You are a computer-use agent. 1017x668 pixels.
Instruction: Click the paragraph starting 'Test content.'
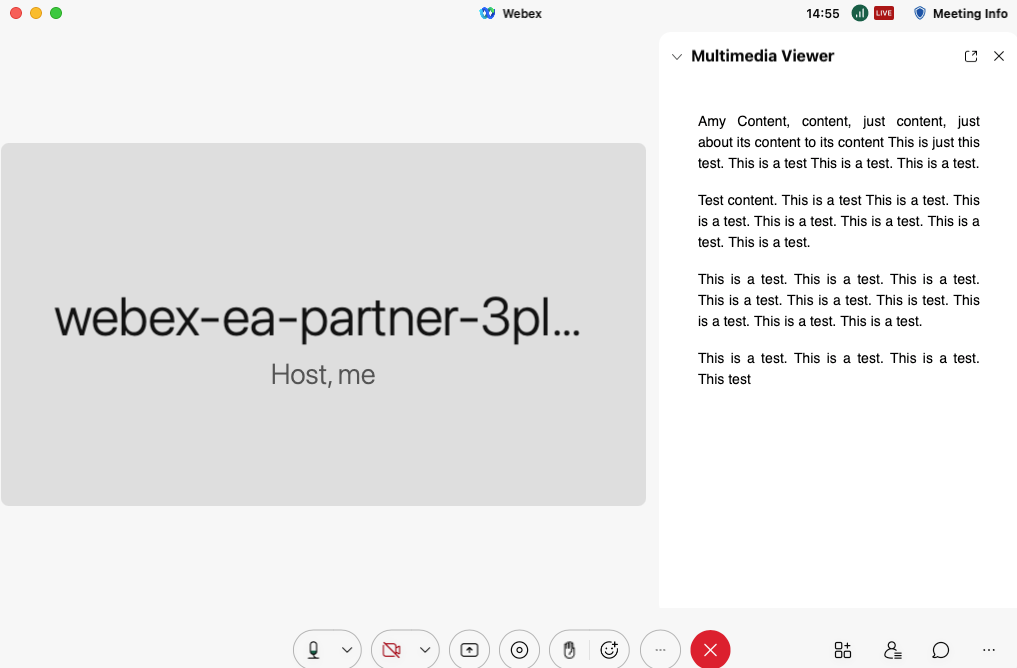[x=839, y=221]
